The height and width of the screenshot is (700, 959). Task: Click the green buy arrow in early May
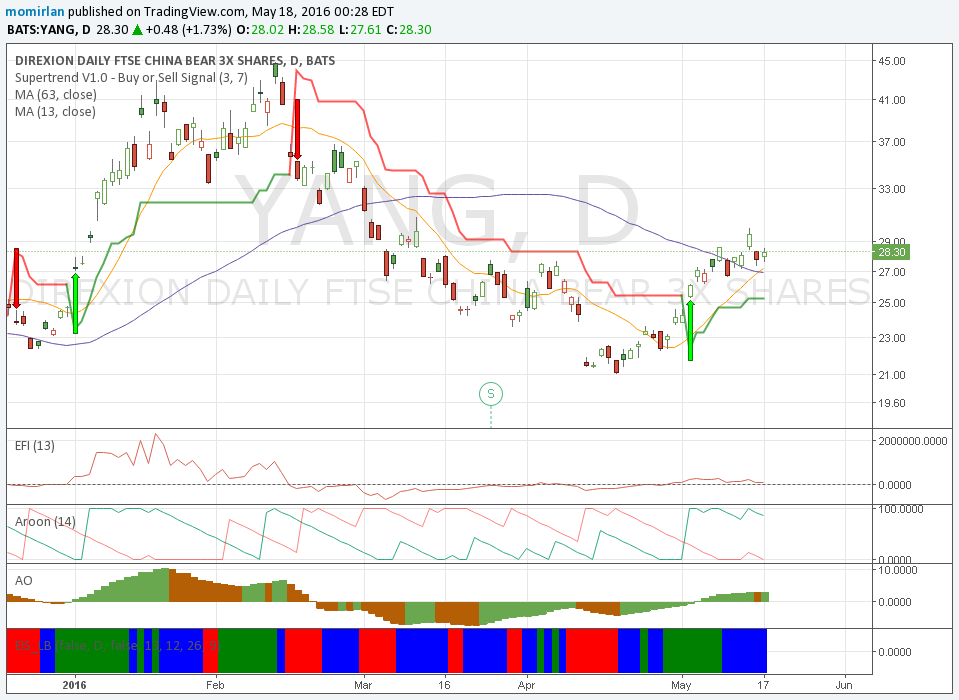click(x=691, y=330)
